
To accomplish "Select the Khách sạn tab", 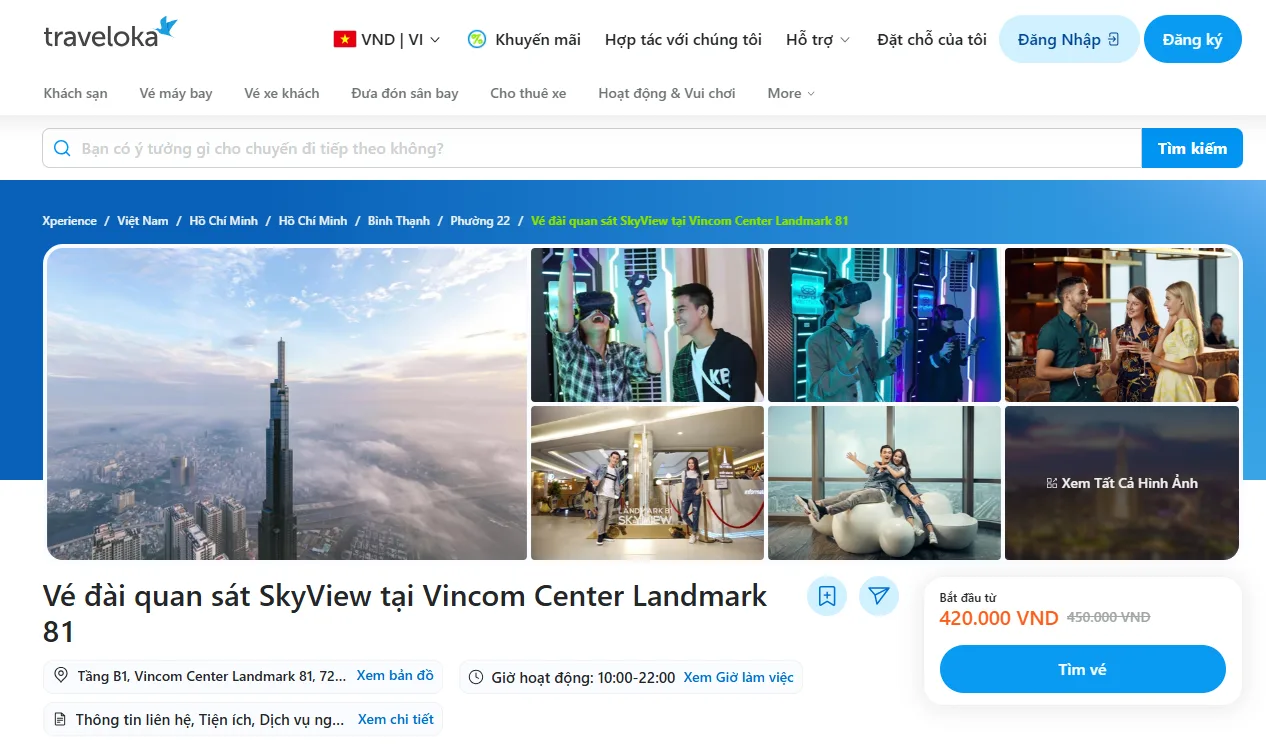I will (x=75, y=93).
